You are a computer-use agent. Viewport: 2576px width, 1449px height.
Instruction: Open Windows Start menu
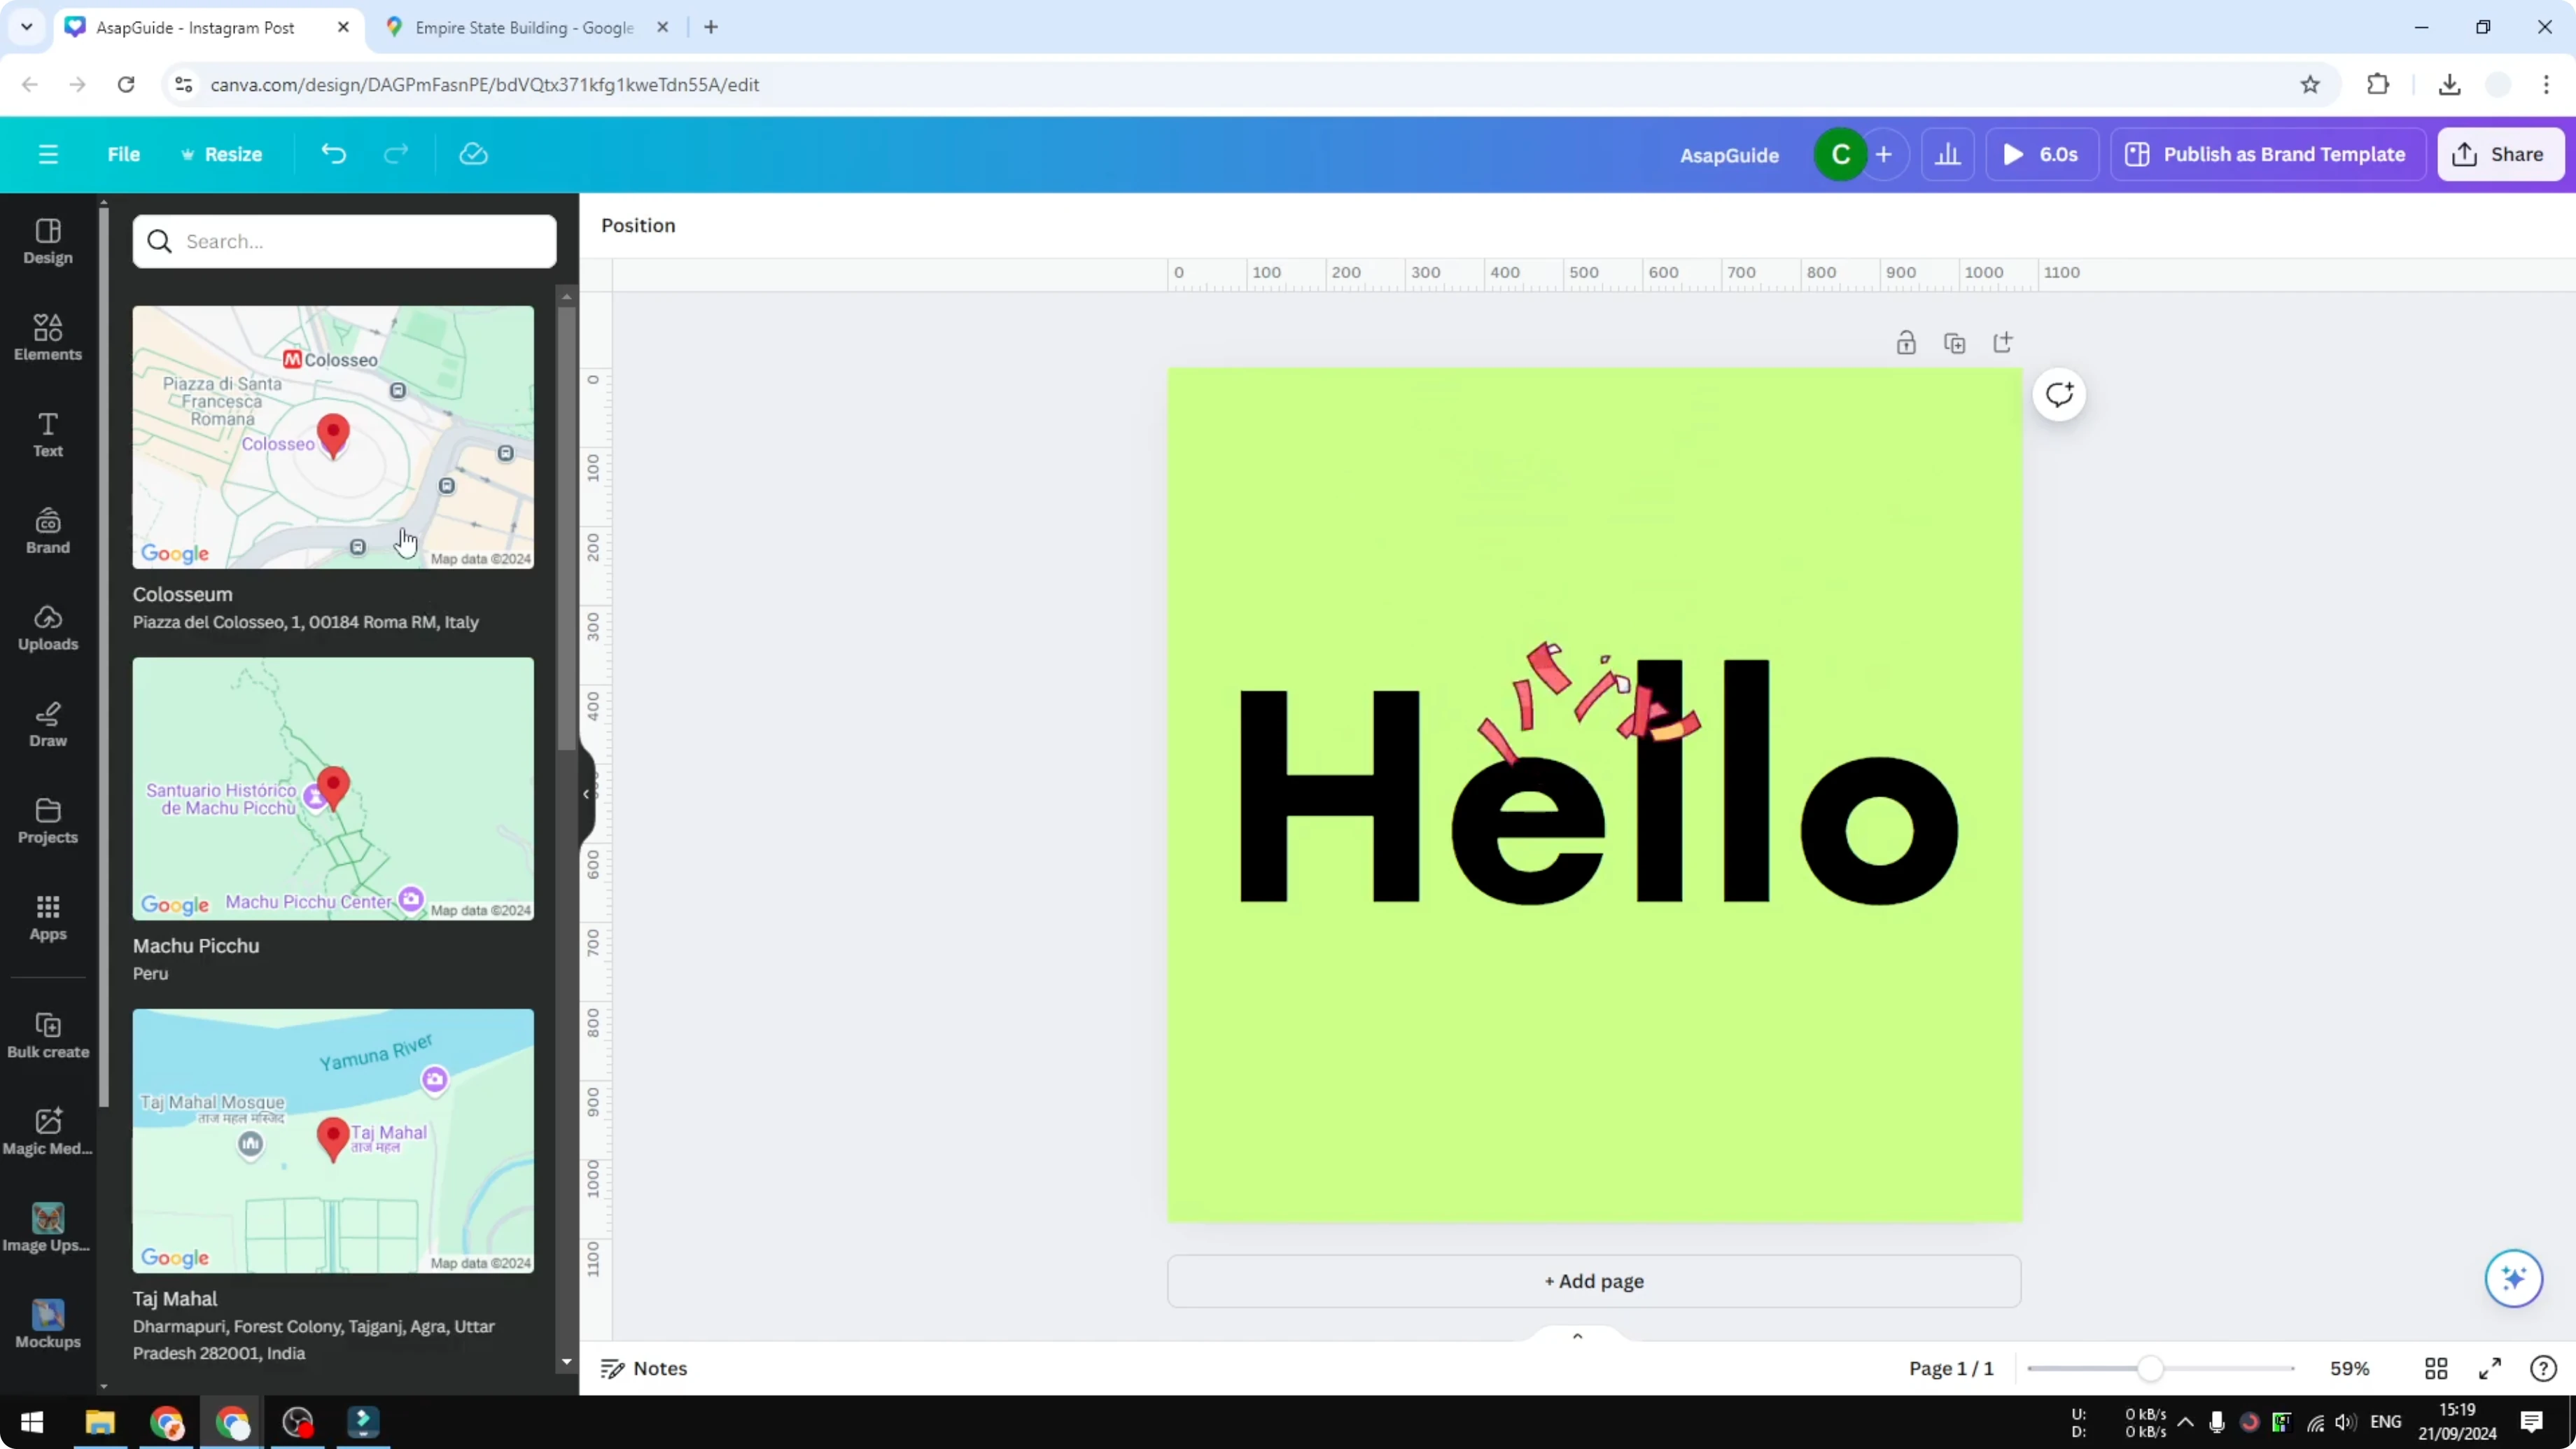coord(31,1421)
